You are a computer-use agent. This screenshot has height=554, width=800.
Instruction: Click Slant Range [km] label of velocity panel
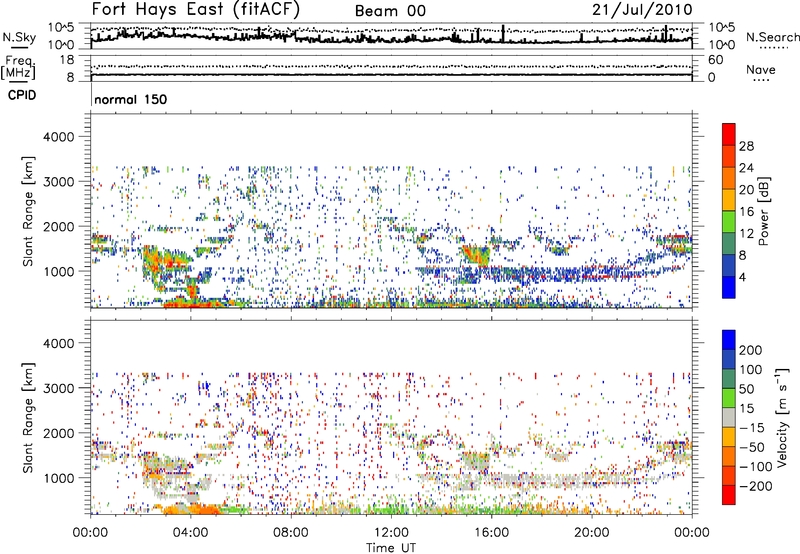[x=28, y=418]
